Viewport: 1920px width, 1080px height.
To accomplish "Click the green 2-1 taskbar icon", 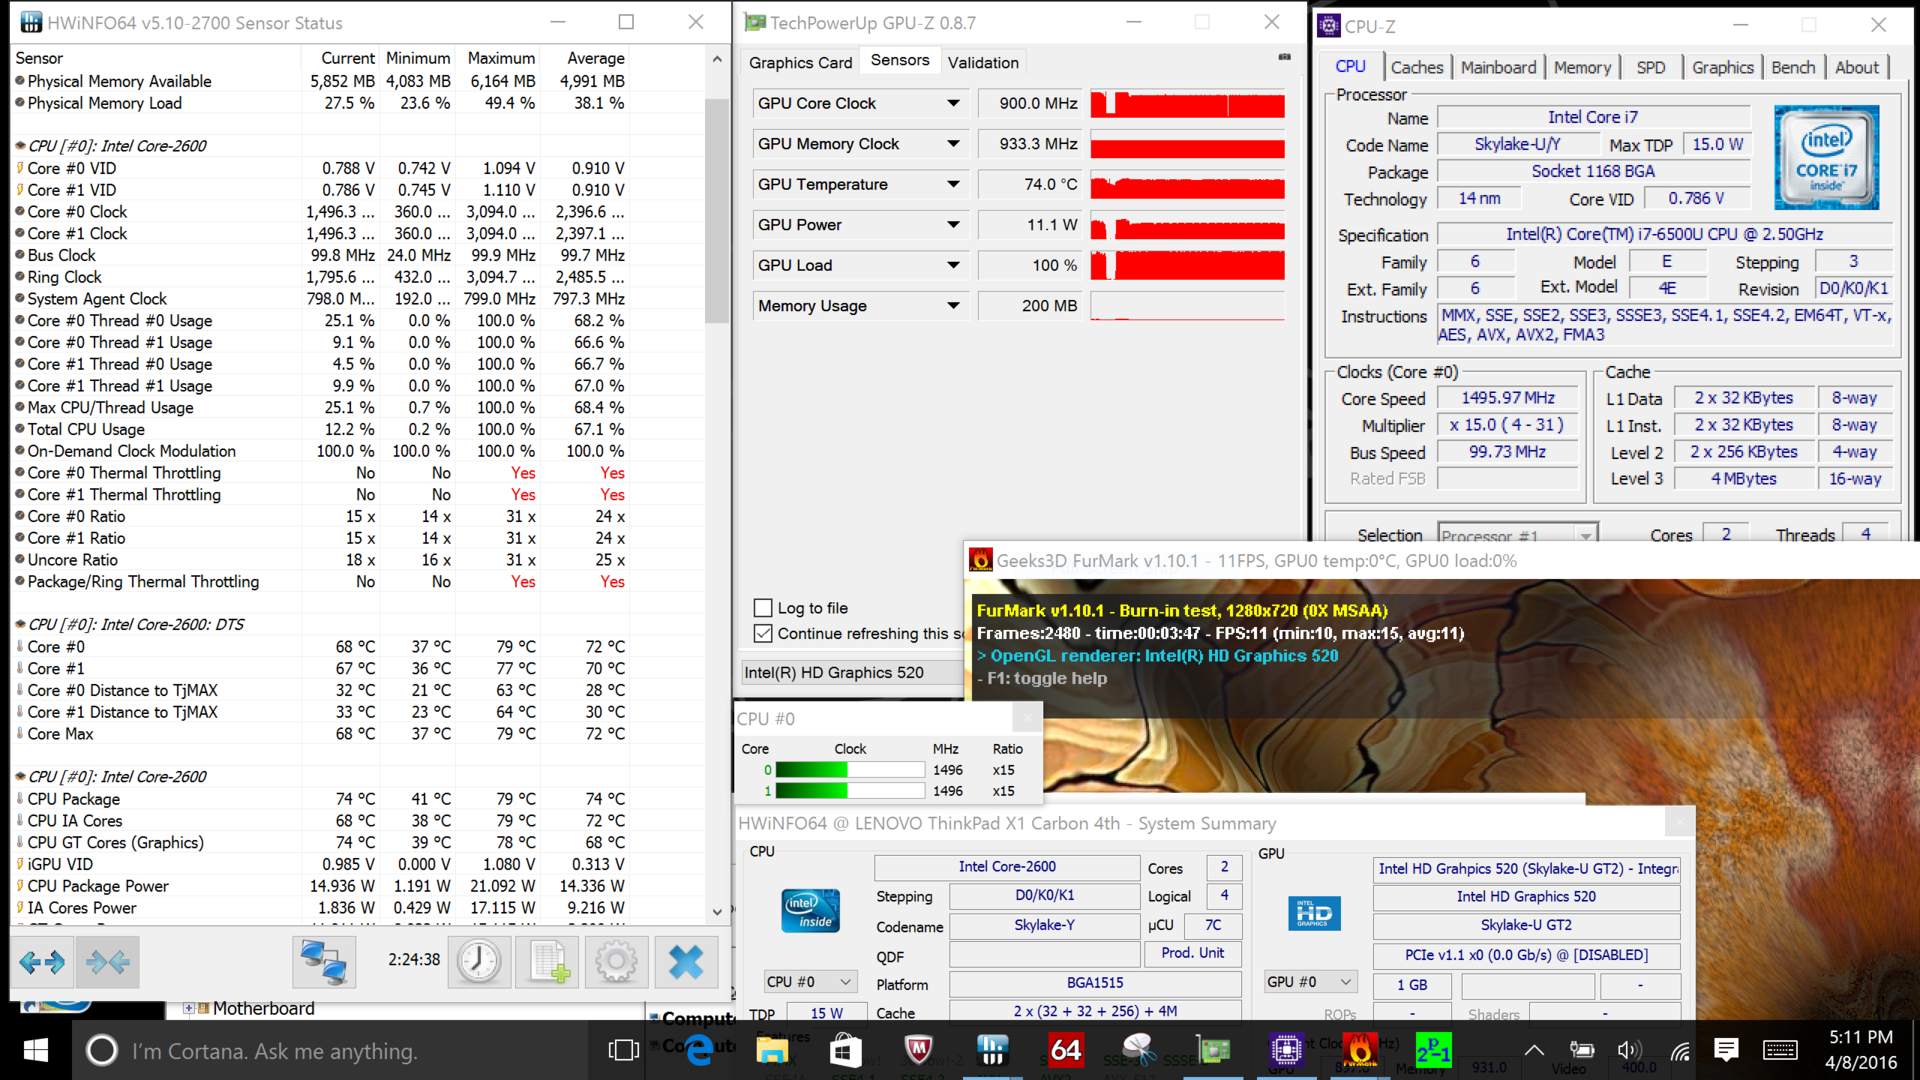I will [1433, 1050].
